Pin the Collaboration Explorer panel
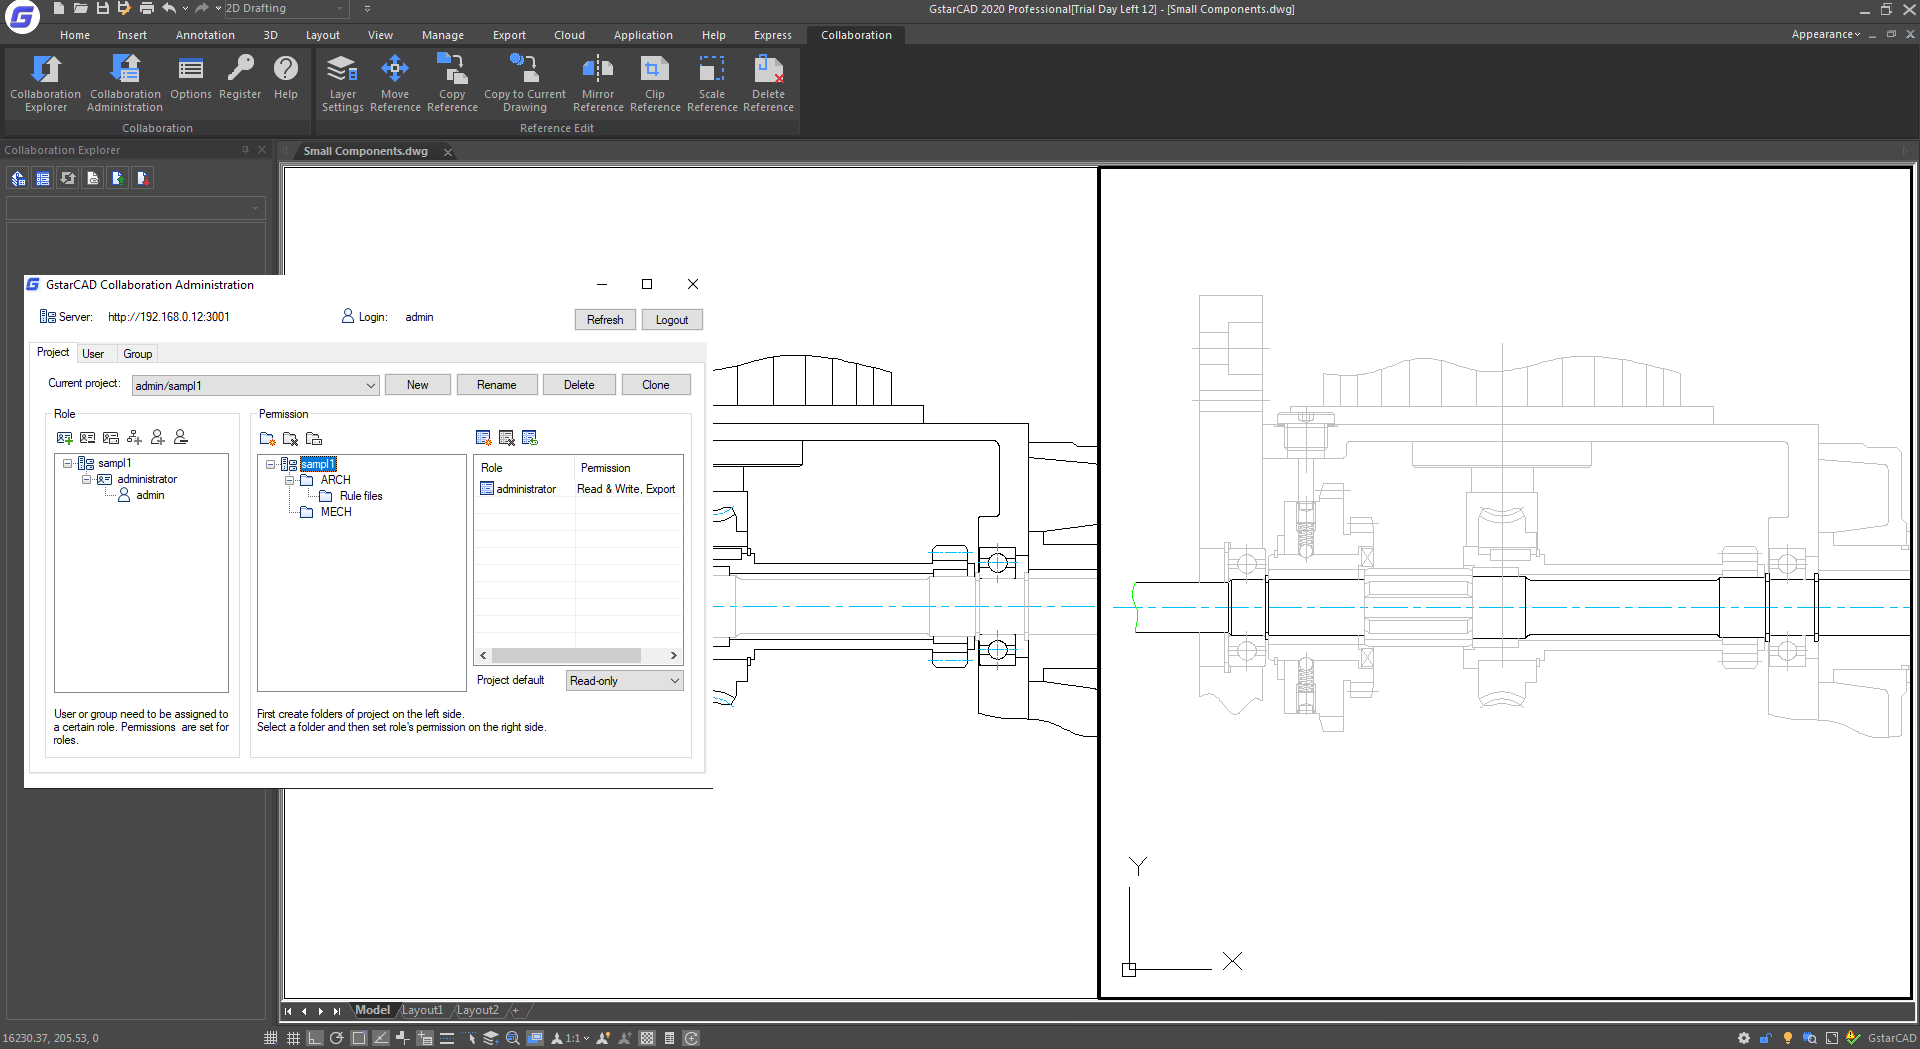Viewport: 1920px width, 1049px height. [x=245, y=150]
